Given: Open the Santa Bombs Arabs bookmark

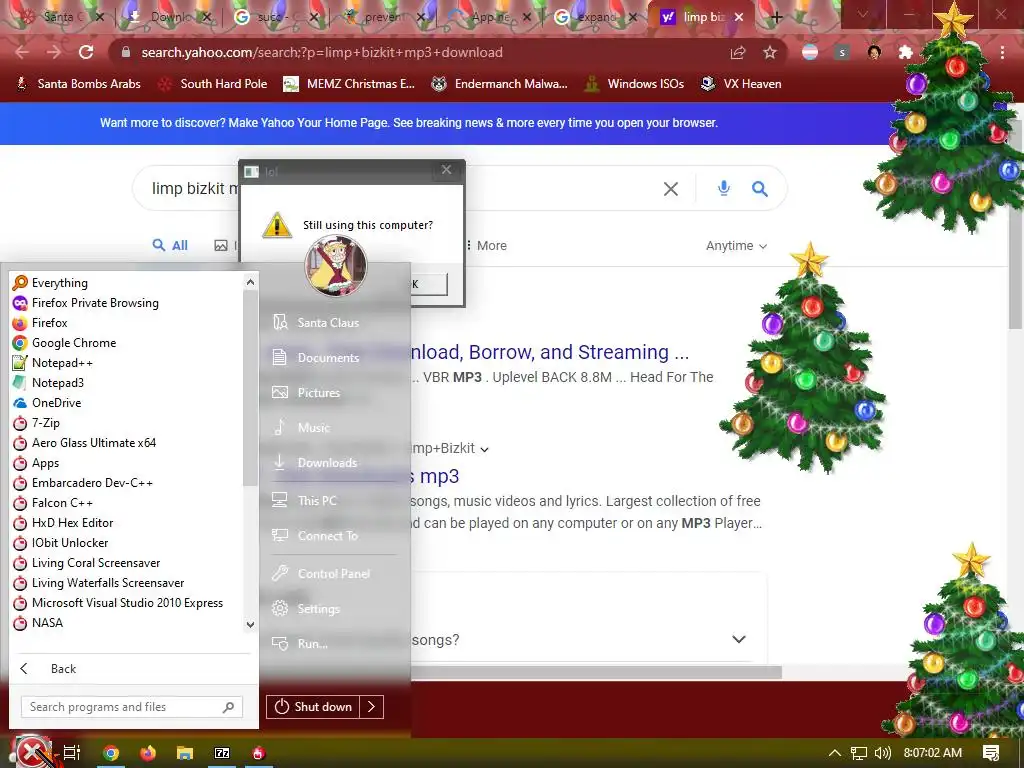Looking at the screenshot, I should 78,84.
